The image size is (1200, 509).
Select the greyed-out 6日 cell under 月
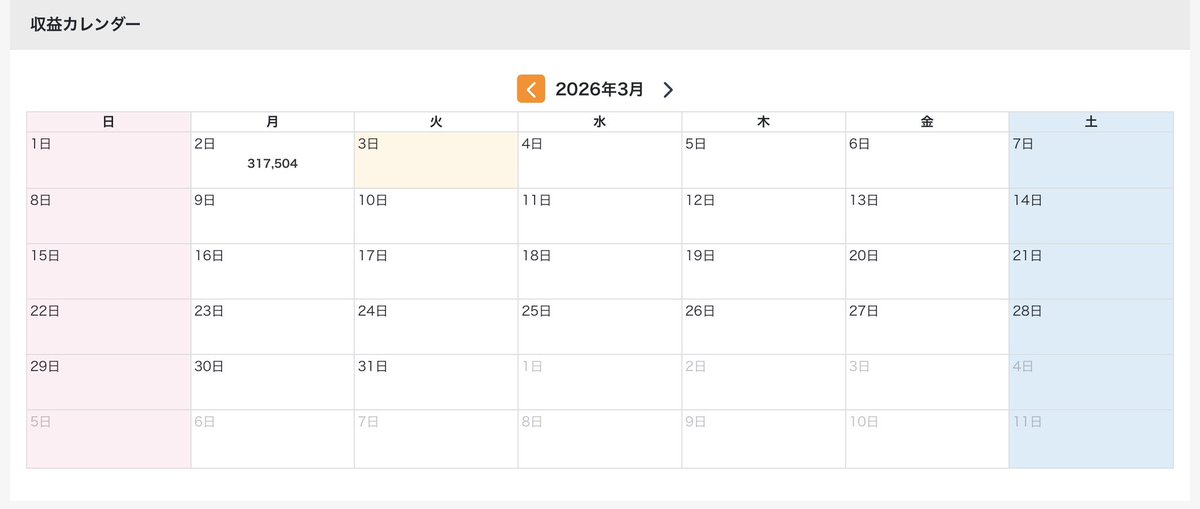273,439
